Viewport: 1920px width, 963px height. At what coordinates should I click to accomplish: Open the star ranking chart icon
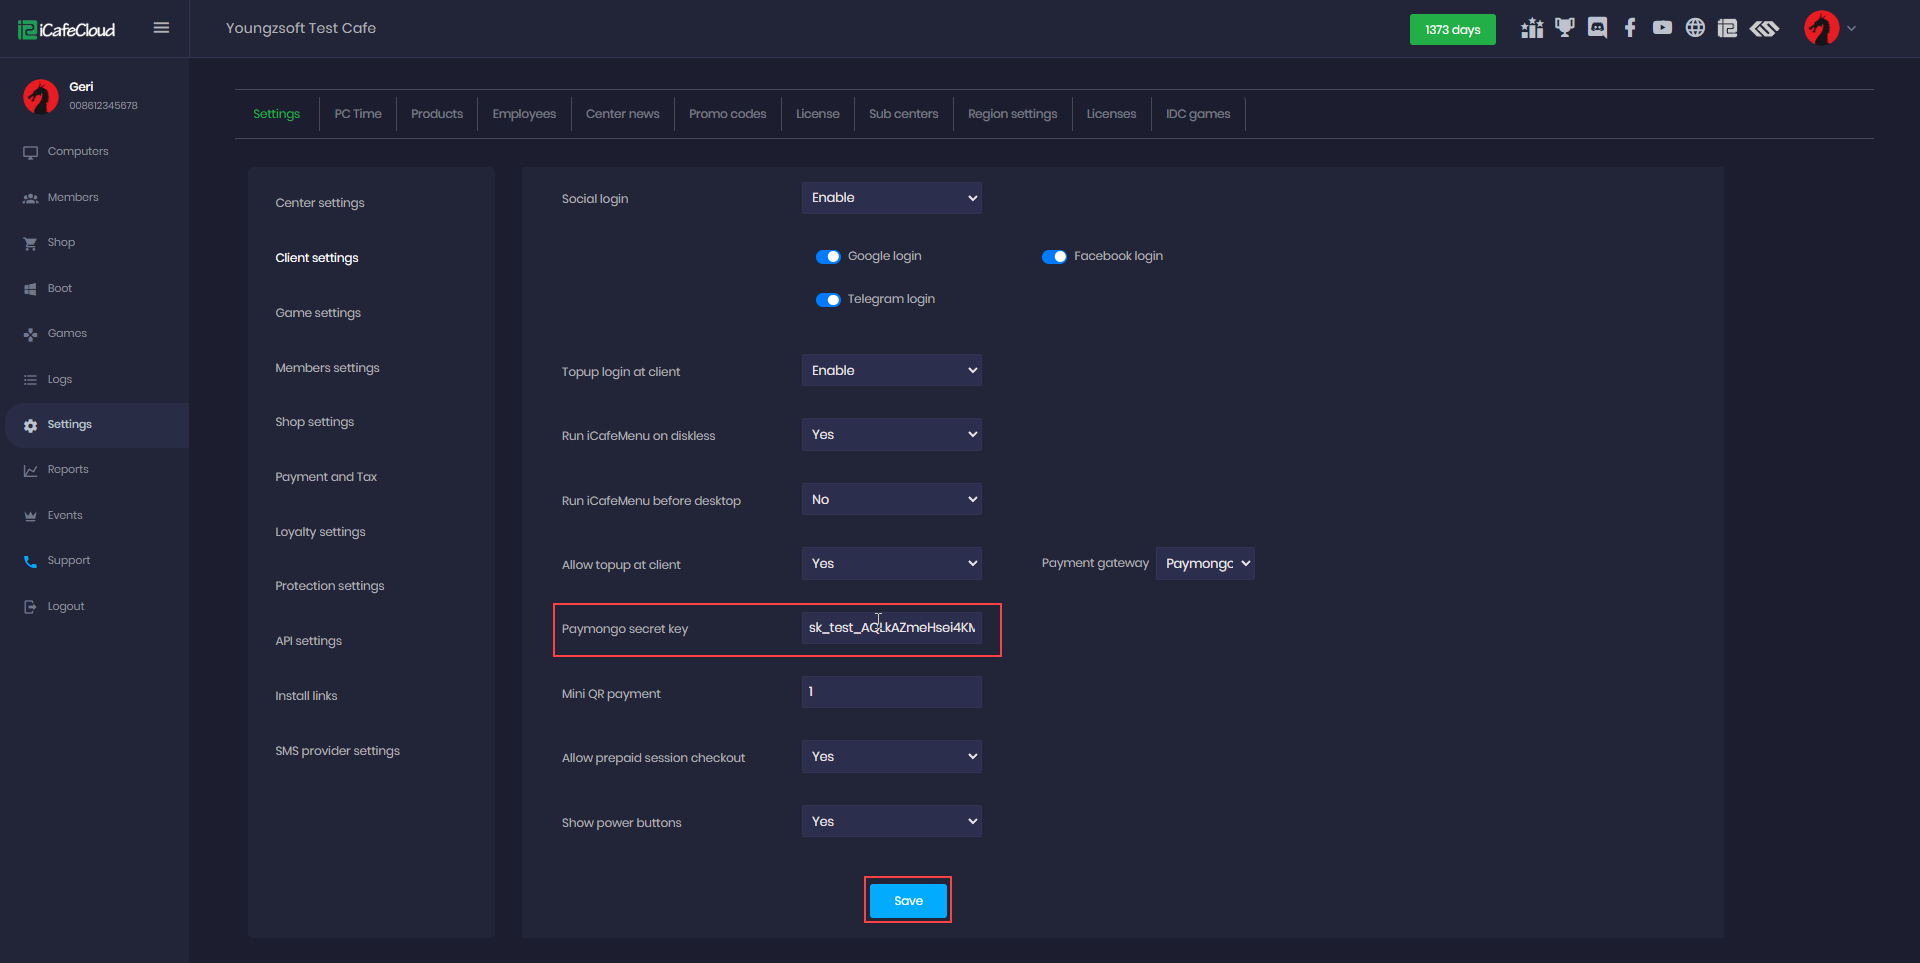(x=1532, y=28)
